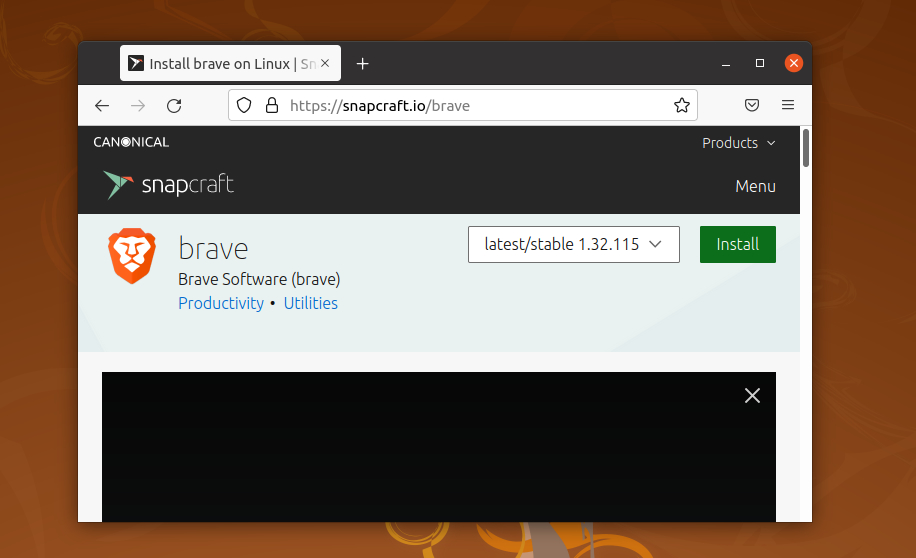Viewport: 916px width, 558px height.
Task: Click the snapcraft logo
Action: coord(168,185)
